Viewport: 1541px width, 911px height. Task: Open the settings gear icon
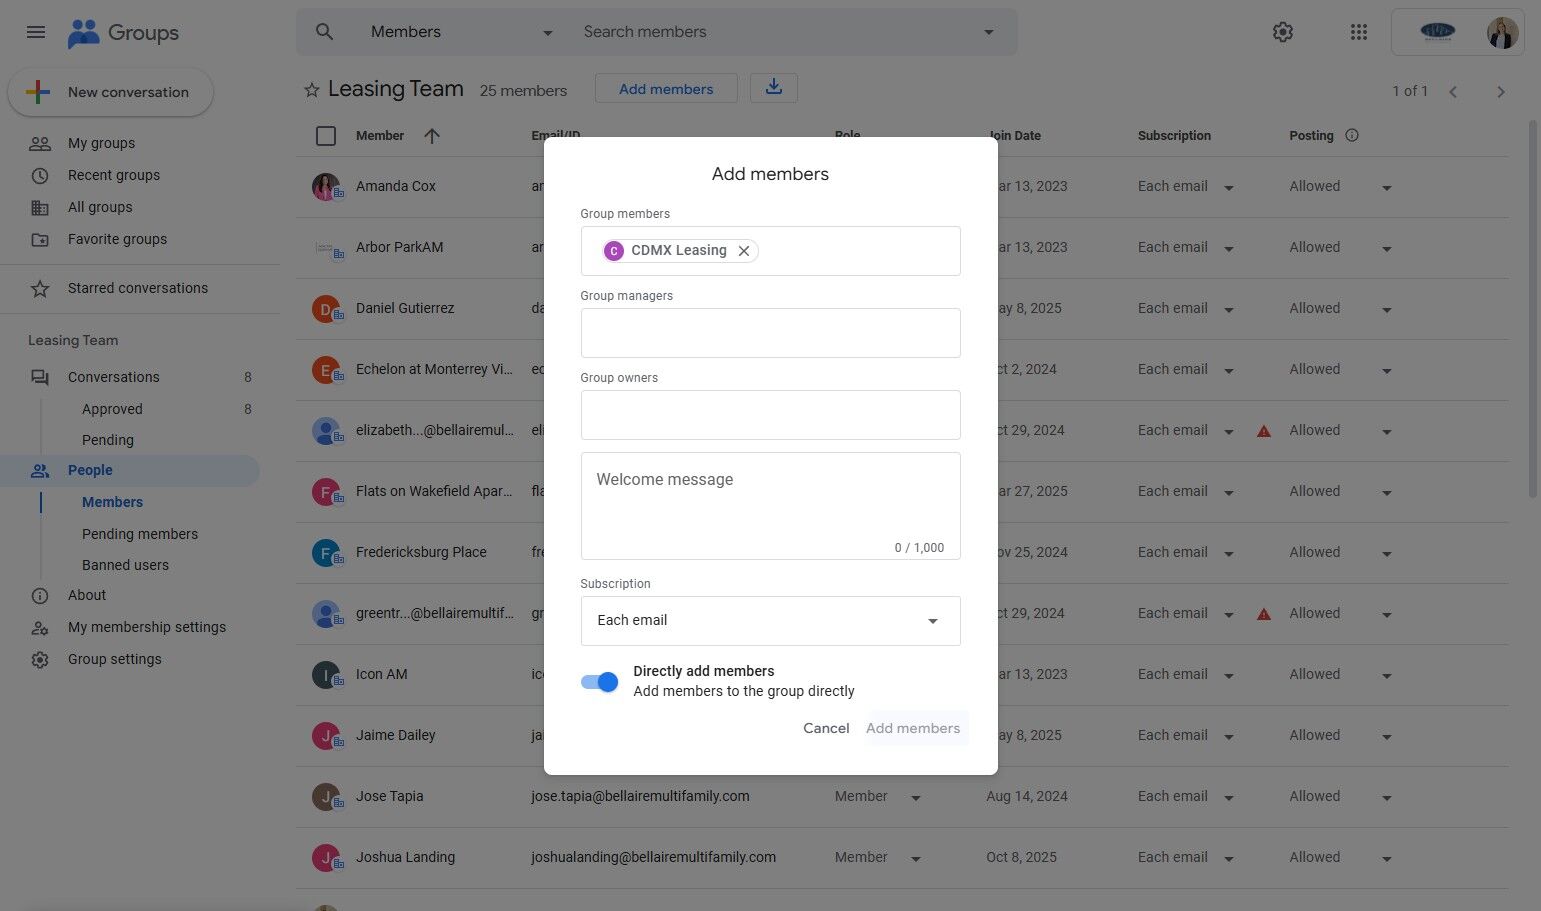pyautogui.click(x=1283, y=32)
